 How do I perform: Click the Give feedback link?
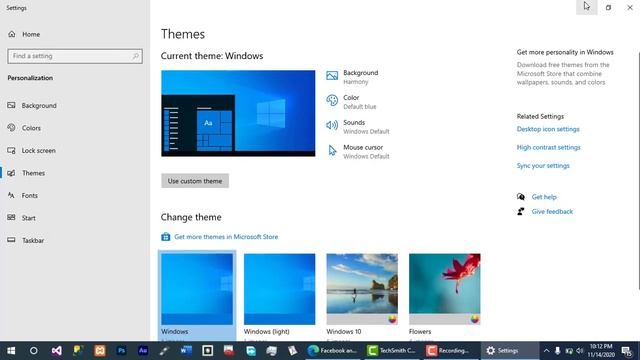click(552, 211)
